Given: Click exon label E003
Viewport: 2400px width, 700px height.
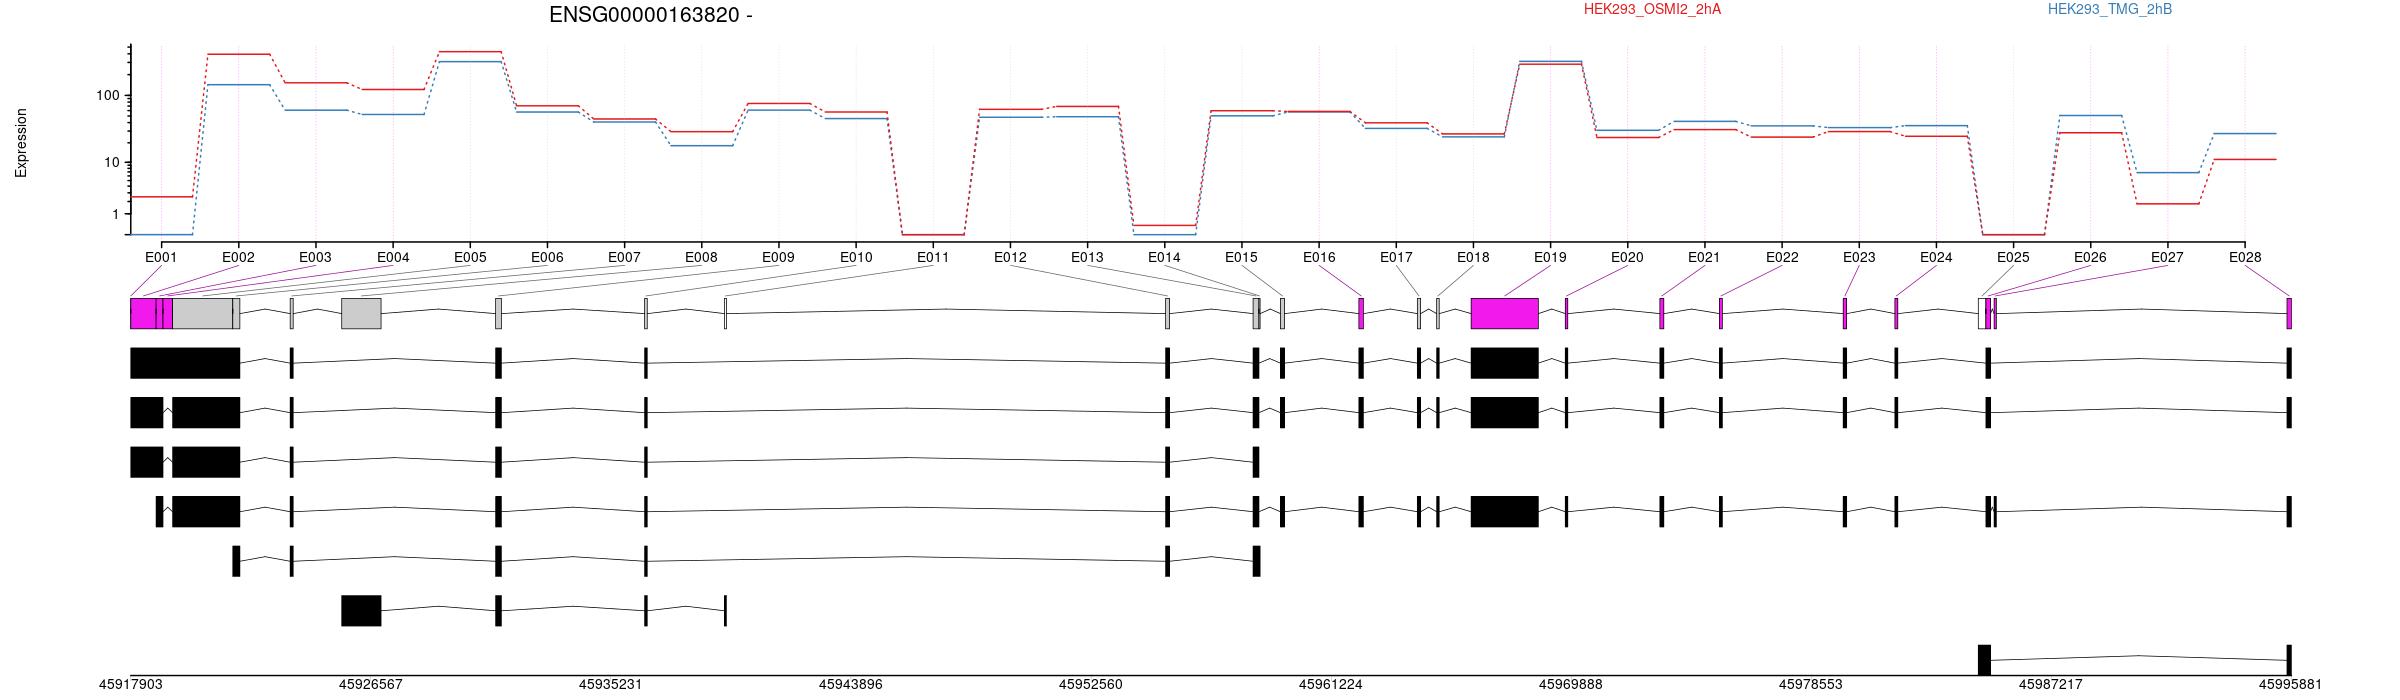Looking at the screenshot, I should [315, 257].
